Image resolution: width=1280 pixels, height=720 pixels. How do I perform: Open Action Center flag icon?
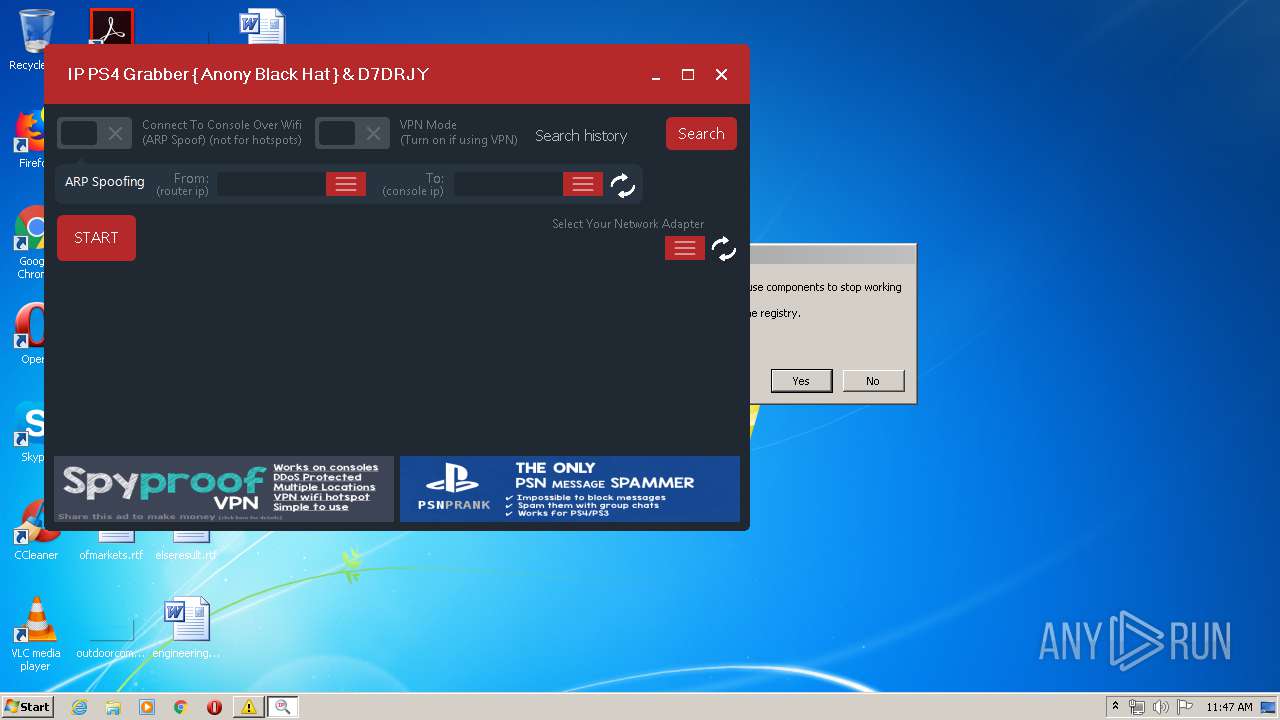1185,707
